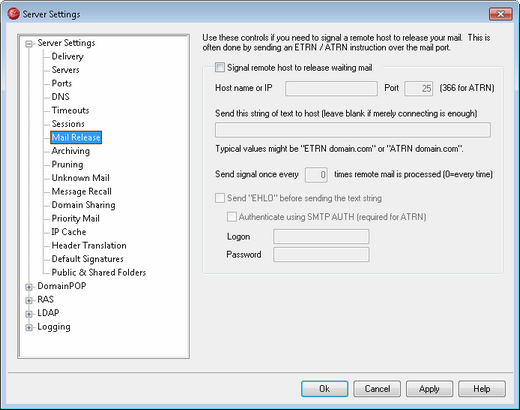Open Help for this dialog
The image size is (520, 410).
coord(482,389)
